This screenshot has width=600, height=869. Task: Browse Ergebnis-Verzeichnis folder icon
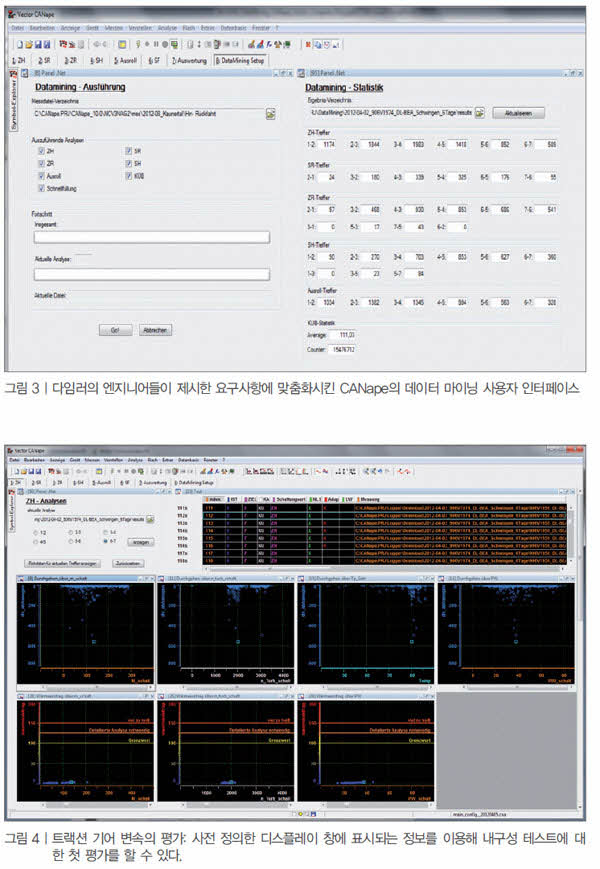[480, 113]
